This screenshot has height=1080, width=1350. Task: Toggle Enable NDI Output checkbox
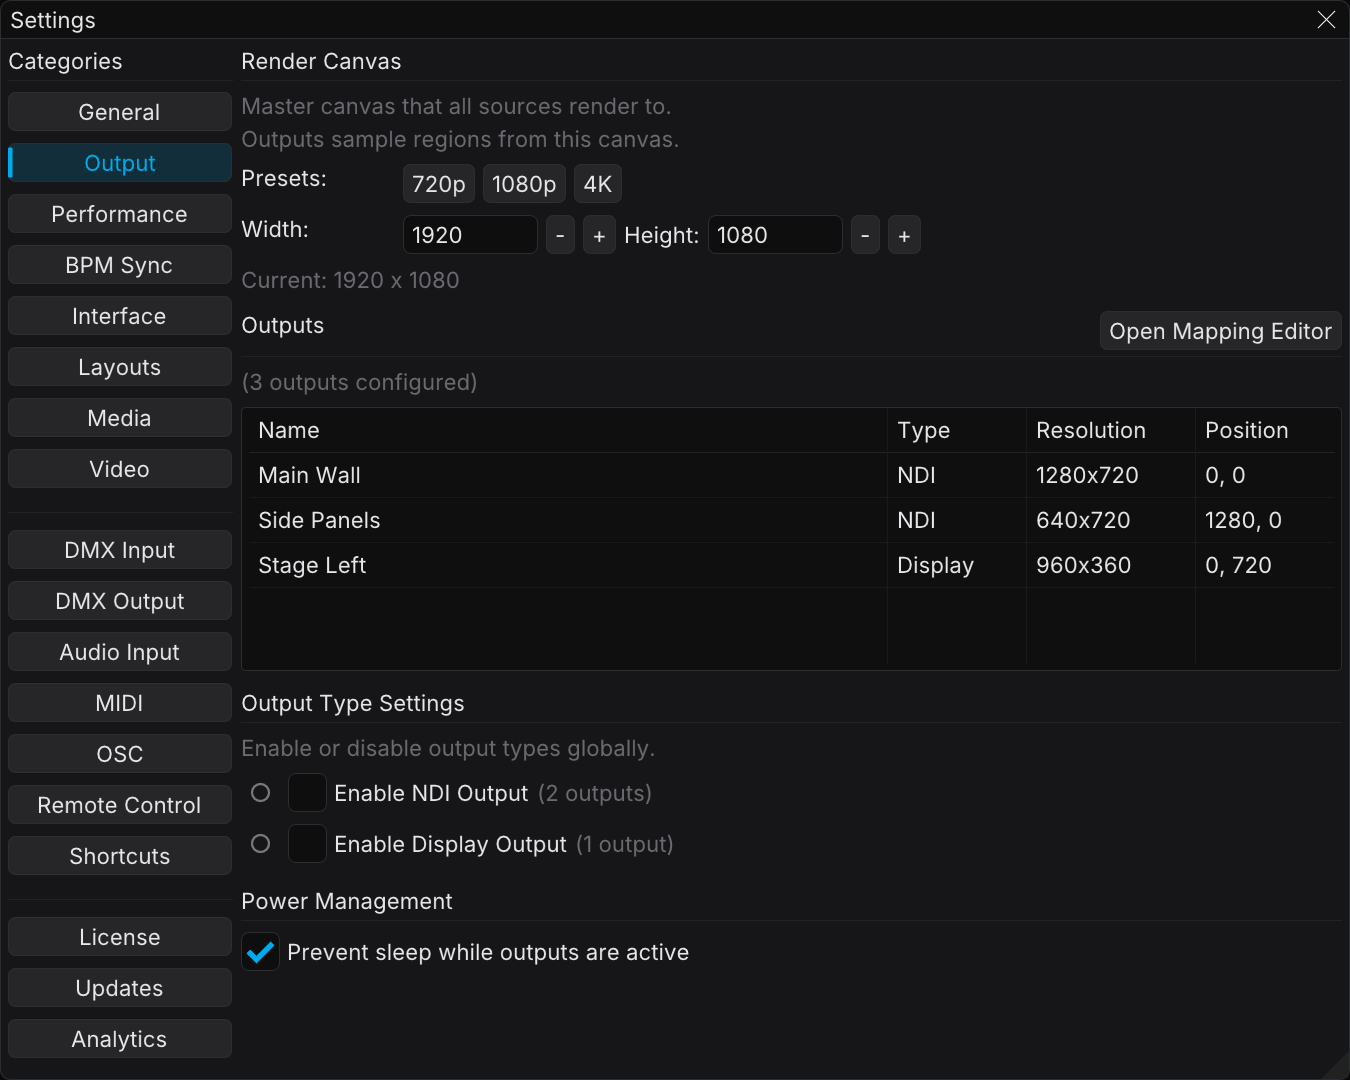click(x=307, y=793)
